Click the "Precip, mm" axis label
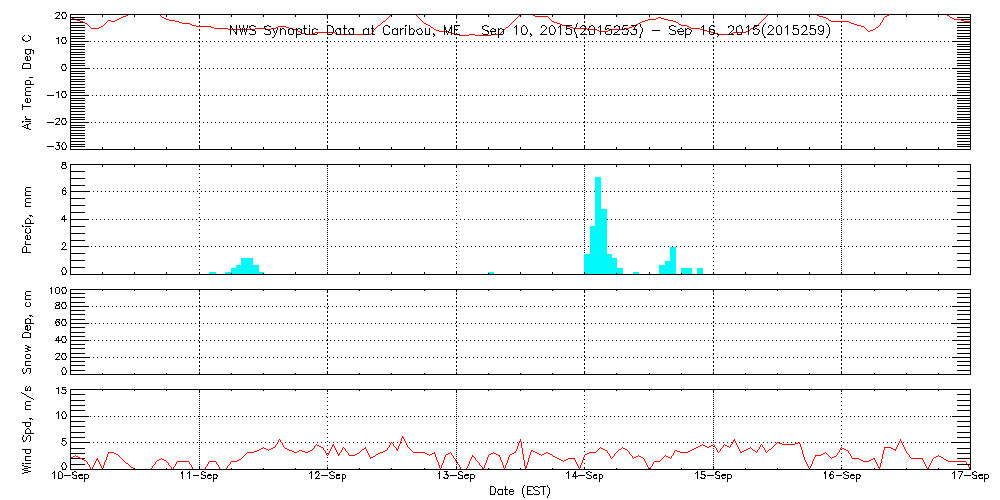This screenshot has width=1000, height=500. [28, 218]
